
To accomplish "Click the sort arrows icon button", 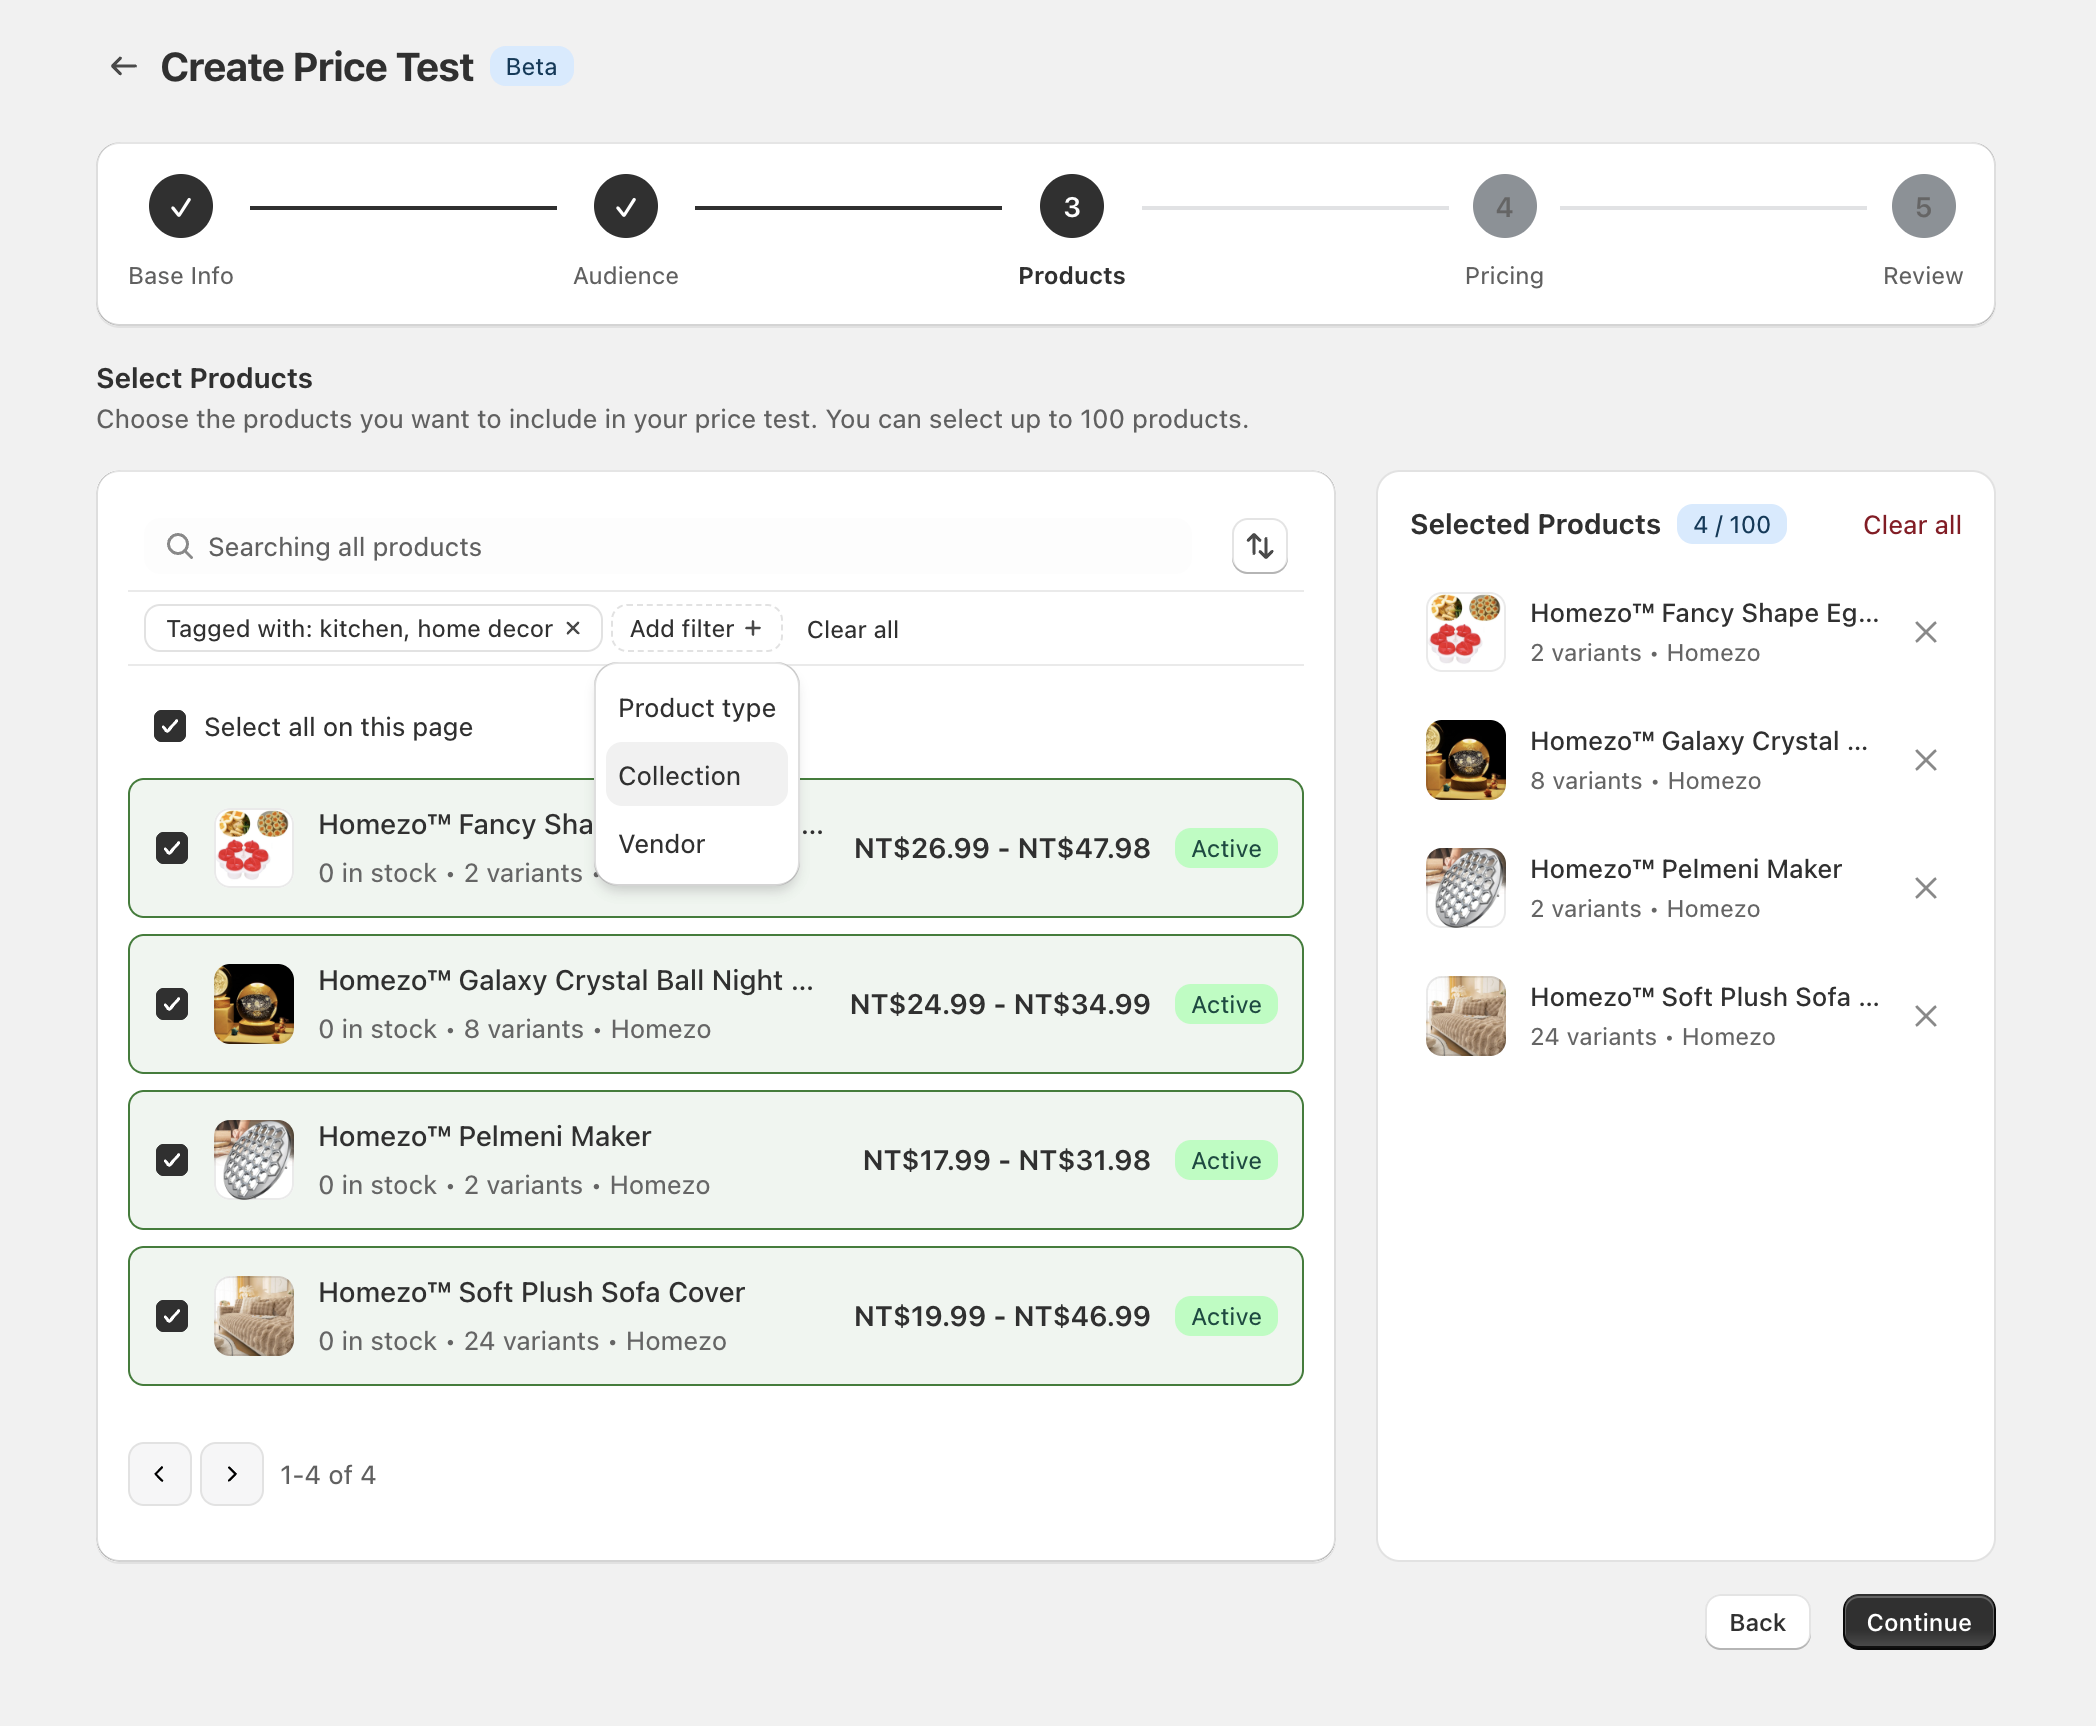I will pos(1259,546).
